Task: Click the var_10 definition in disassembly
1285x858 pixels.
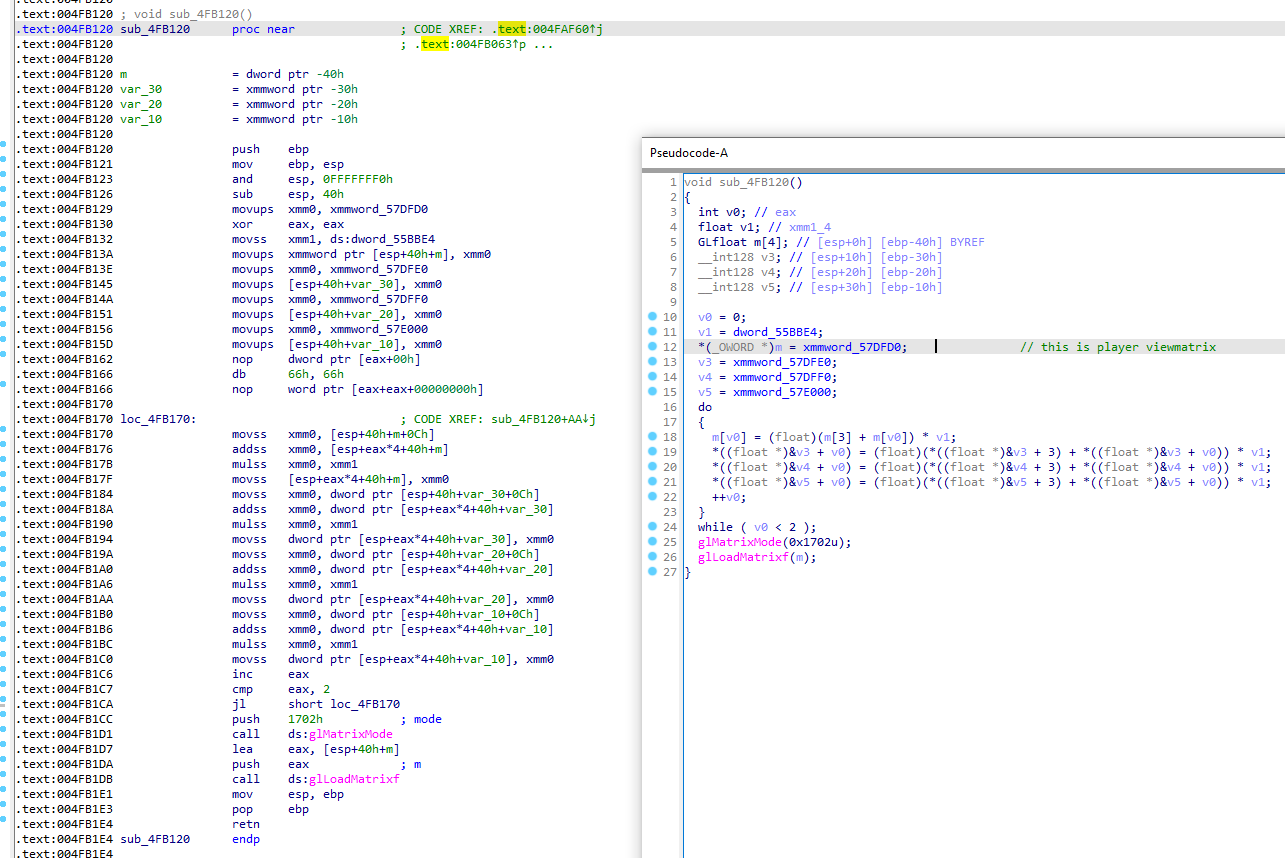Action: tap(141, 119)
